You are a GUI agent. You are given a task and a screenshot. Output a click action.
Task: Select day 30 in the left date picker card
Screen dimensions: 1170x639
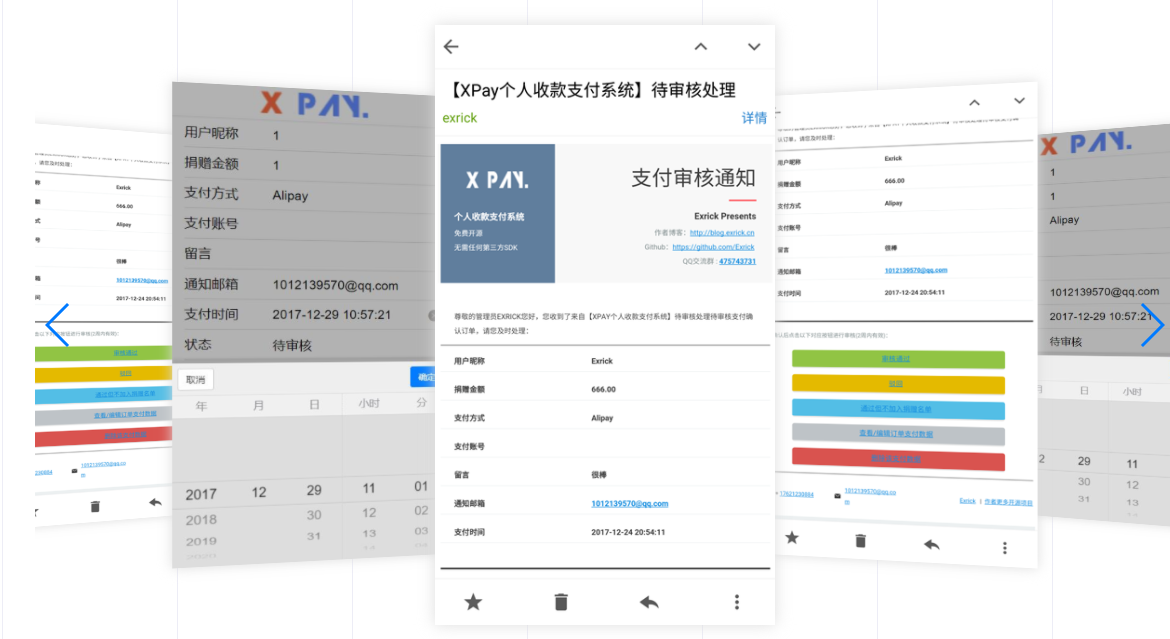coord(314,515)
